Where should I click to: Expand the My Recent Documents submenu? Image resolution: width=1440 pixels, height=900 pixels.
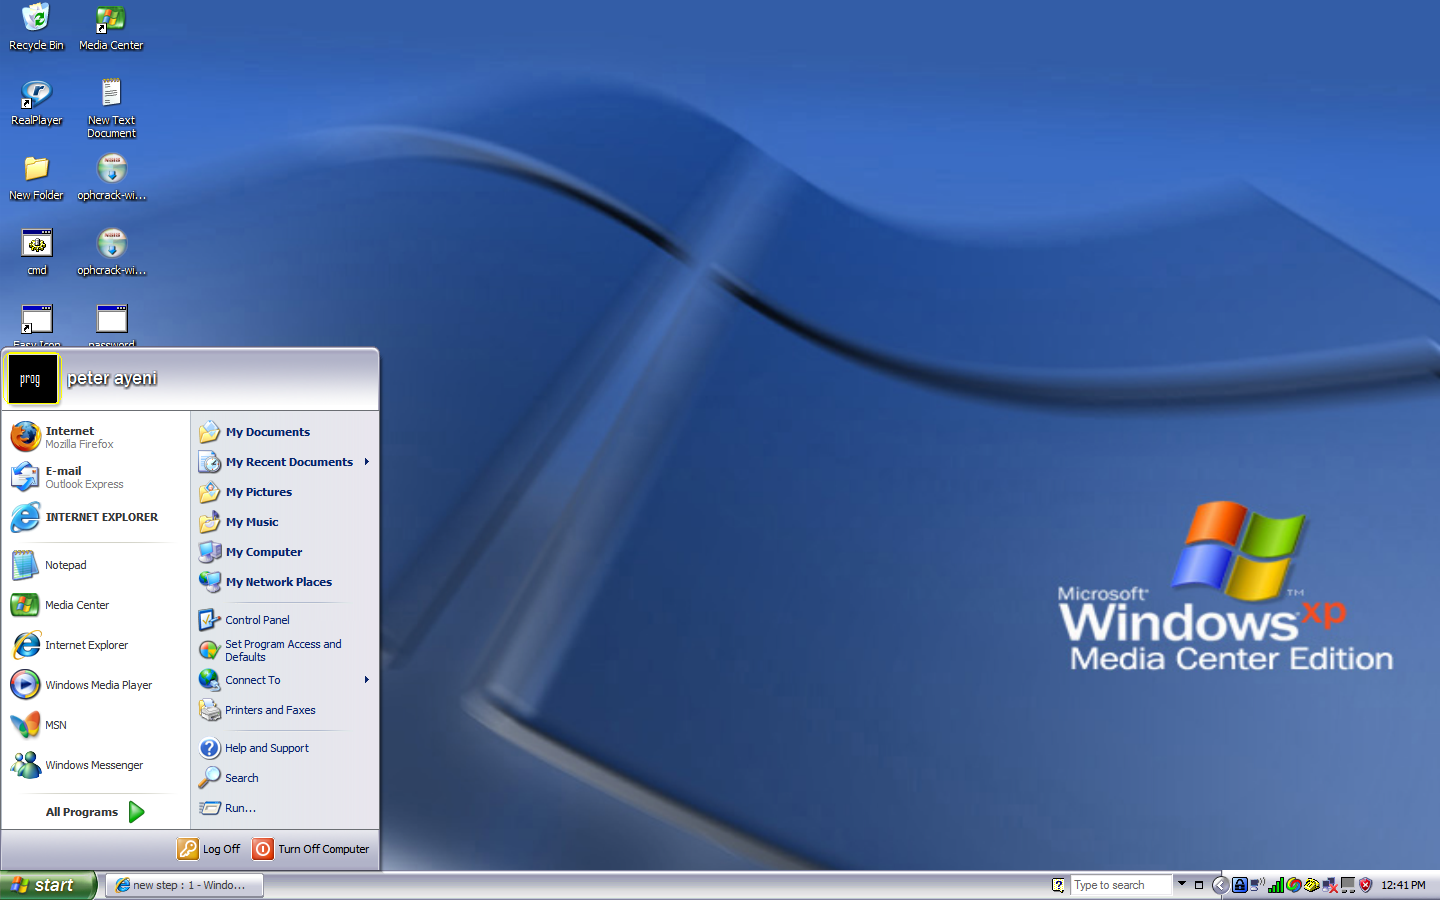285,462
